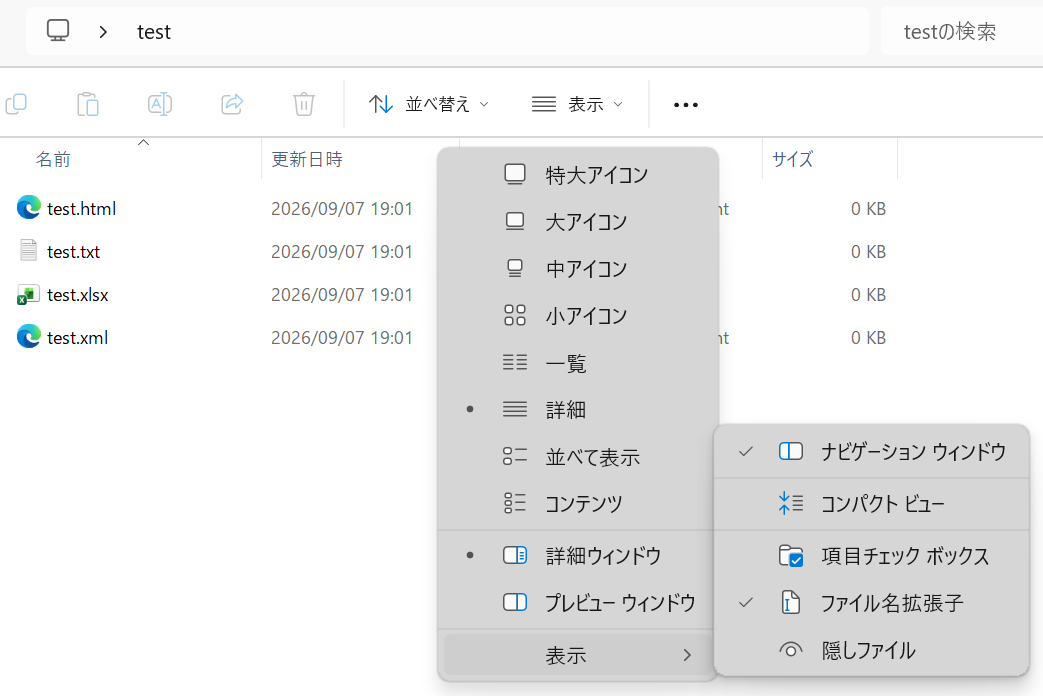This screenshot has width=1043, height=696.
Task: Open the 並べ替え sort dropdown
Action: [x=429, y=104]
